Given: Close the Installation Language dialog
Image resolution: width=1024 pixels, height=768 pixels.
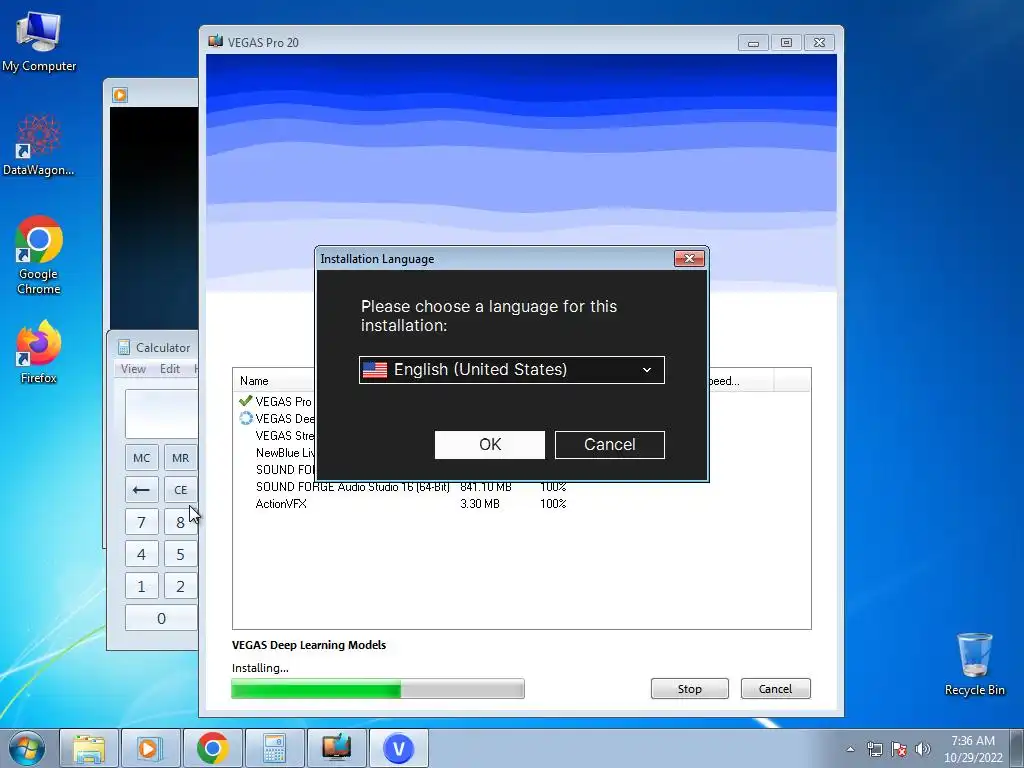Looking at the screenshot, I should point(689,259).
